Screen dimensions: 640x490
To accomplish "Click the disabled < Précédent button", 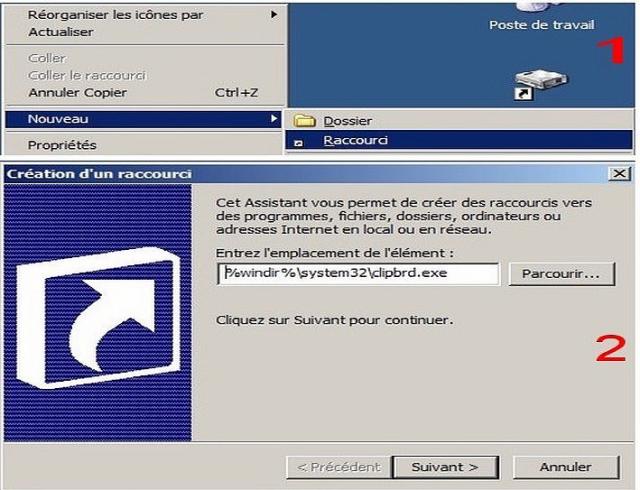I will click(339, 467).
